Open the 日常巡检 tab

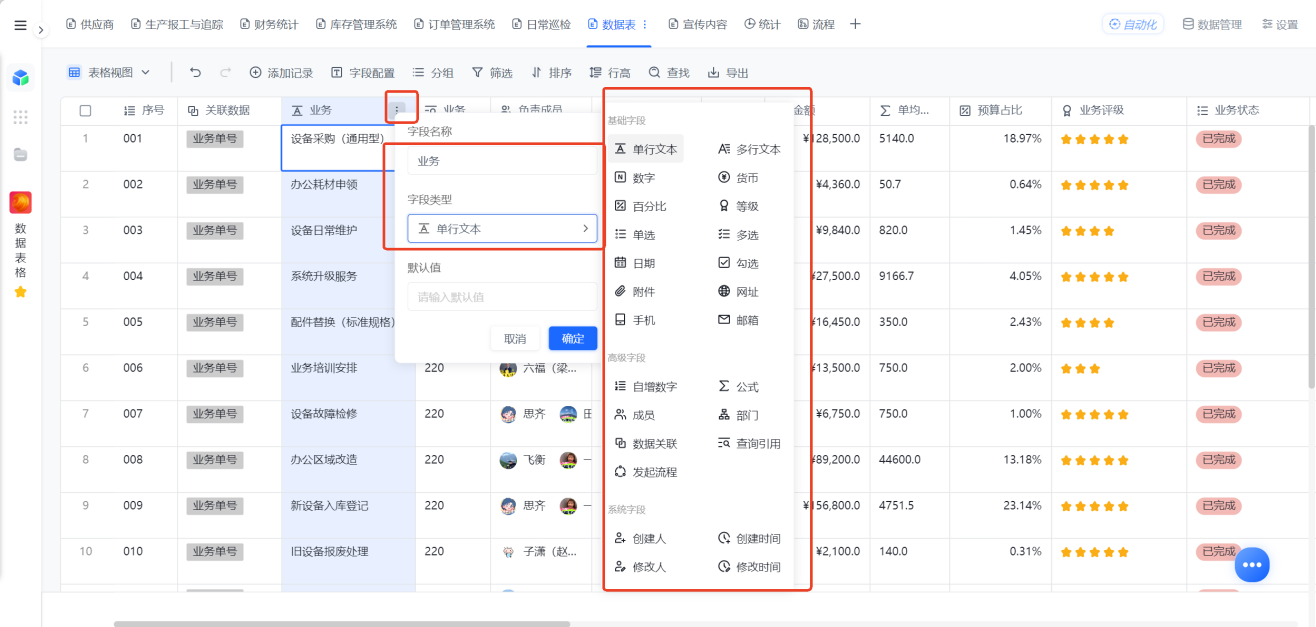541,24
